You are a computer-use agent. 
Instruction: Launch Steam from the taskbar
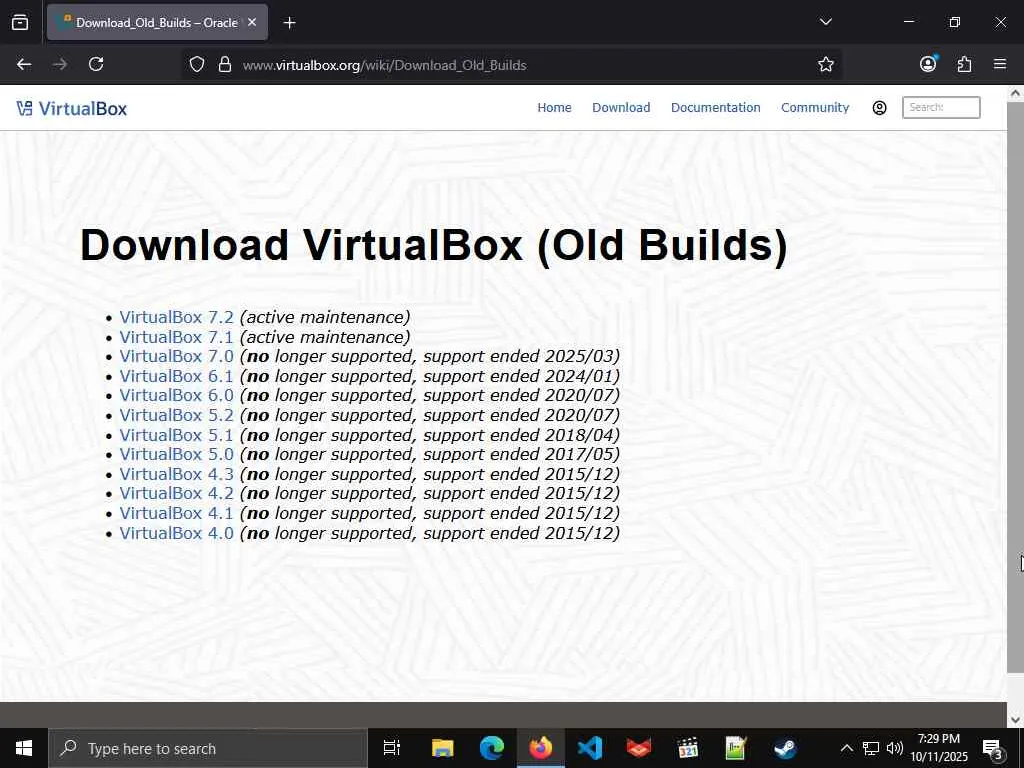pyautogui.click(x=785, y=748)
